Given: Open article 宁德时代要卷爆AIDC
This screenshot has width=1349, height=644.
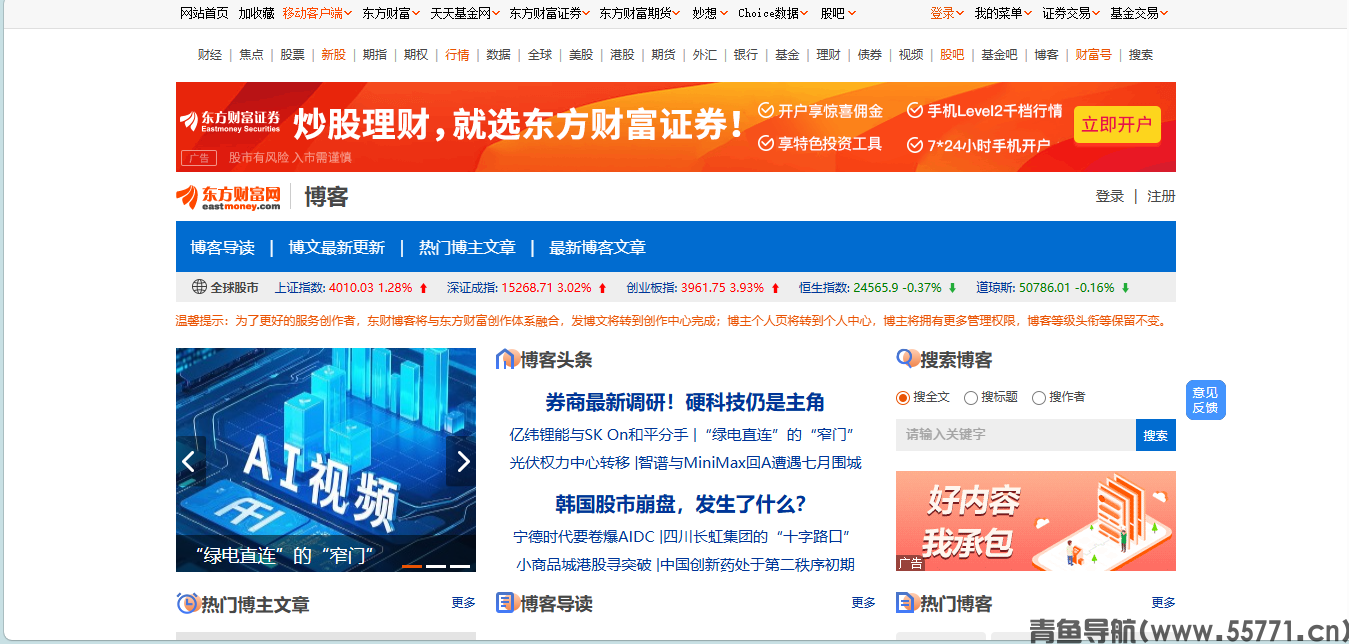Looking at the screenshot, I should (x=584, y=536).
